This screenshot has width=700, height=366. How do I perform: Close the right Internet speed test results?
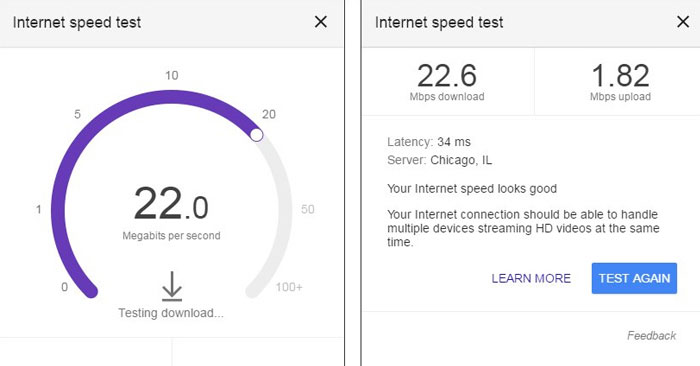tap(683, 22)
